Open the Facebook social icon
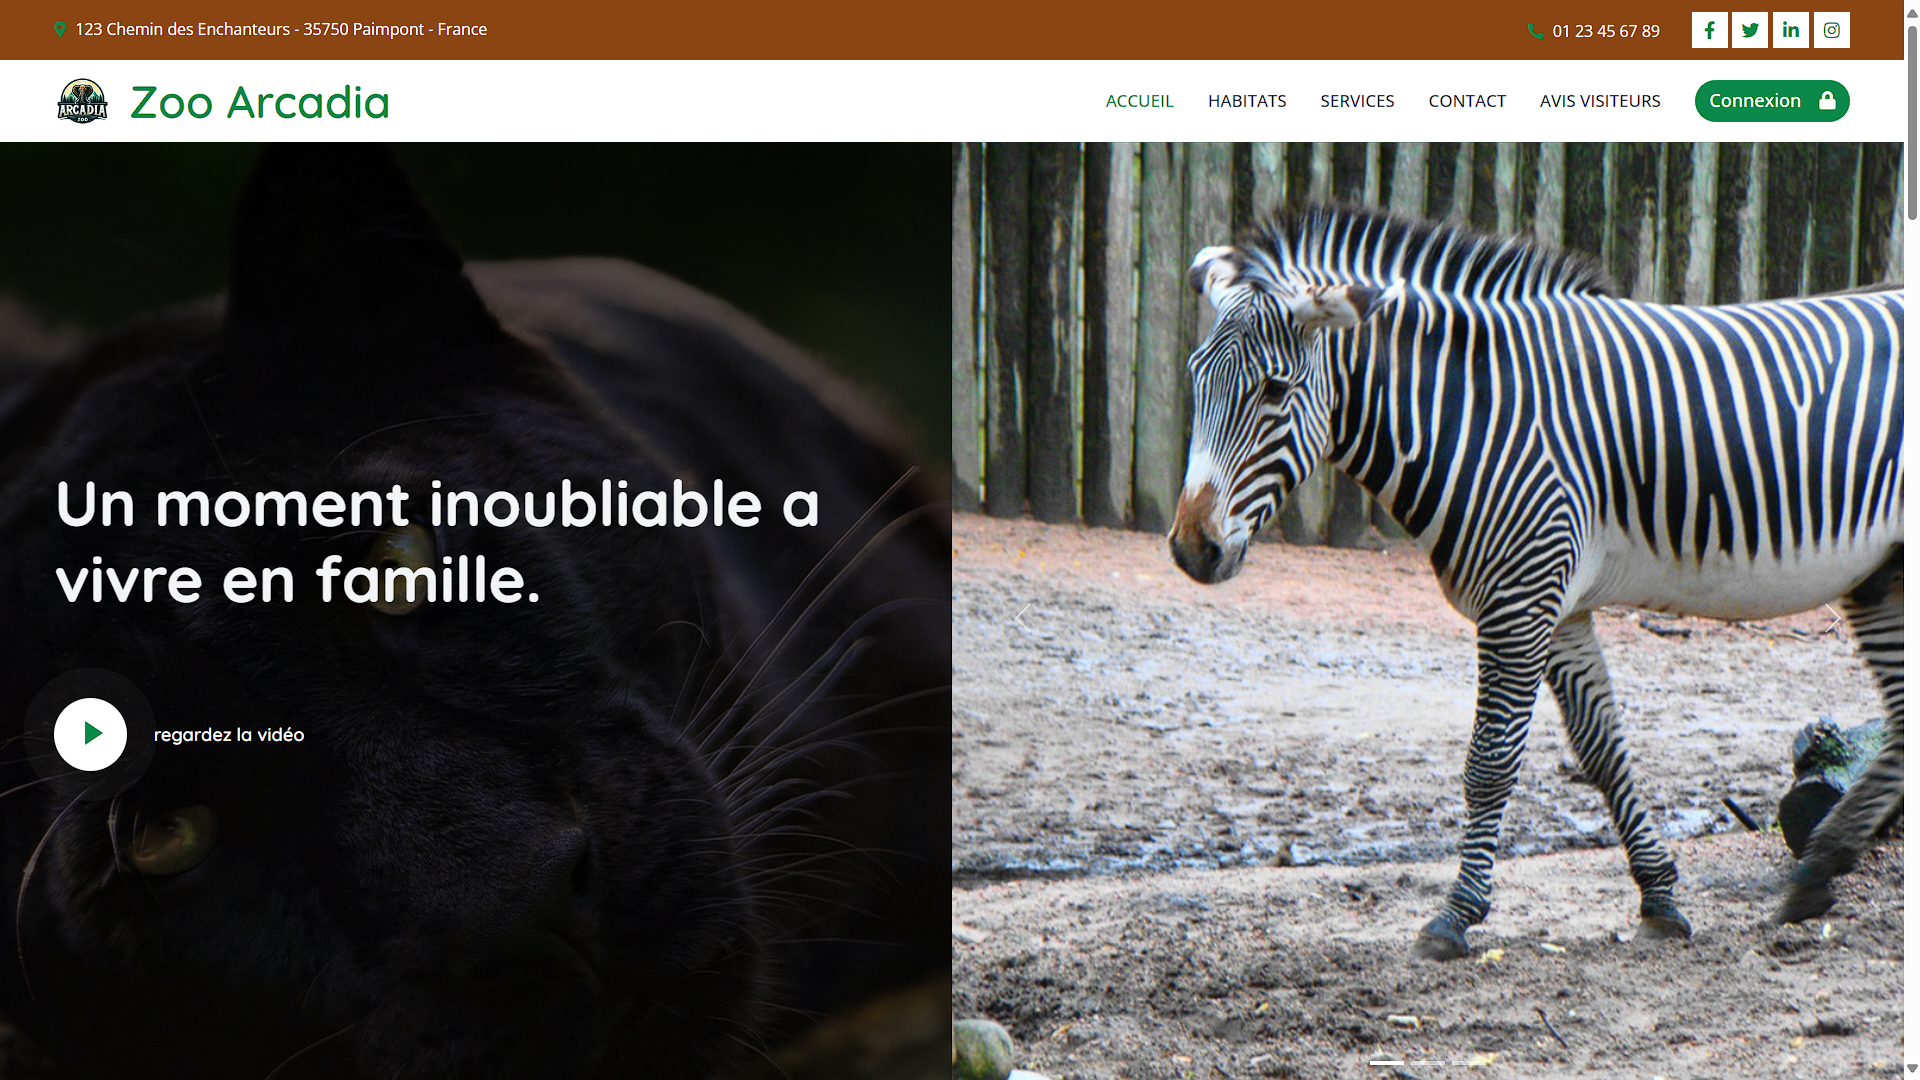 click(x=1709, y=30)
